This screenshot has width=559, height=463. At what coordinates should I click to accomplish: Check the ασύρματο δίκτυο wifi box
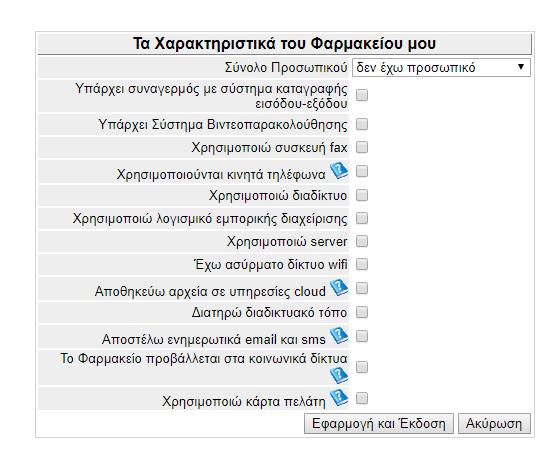(362, 264)
